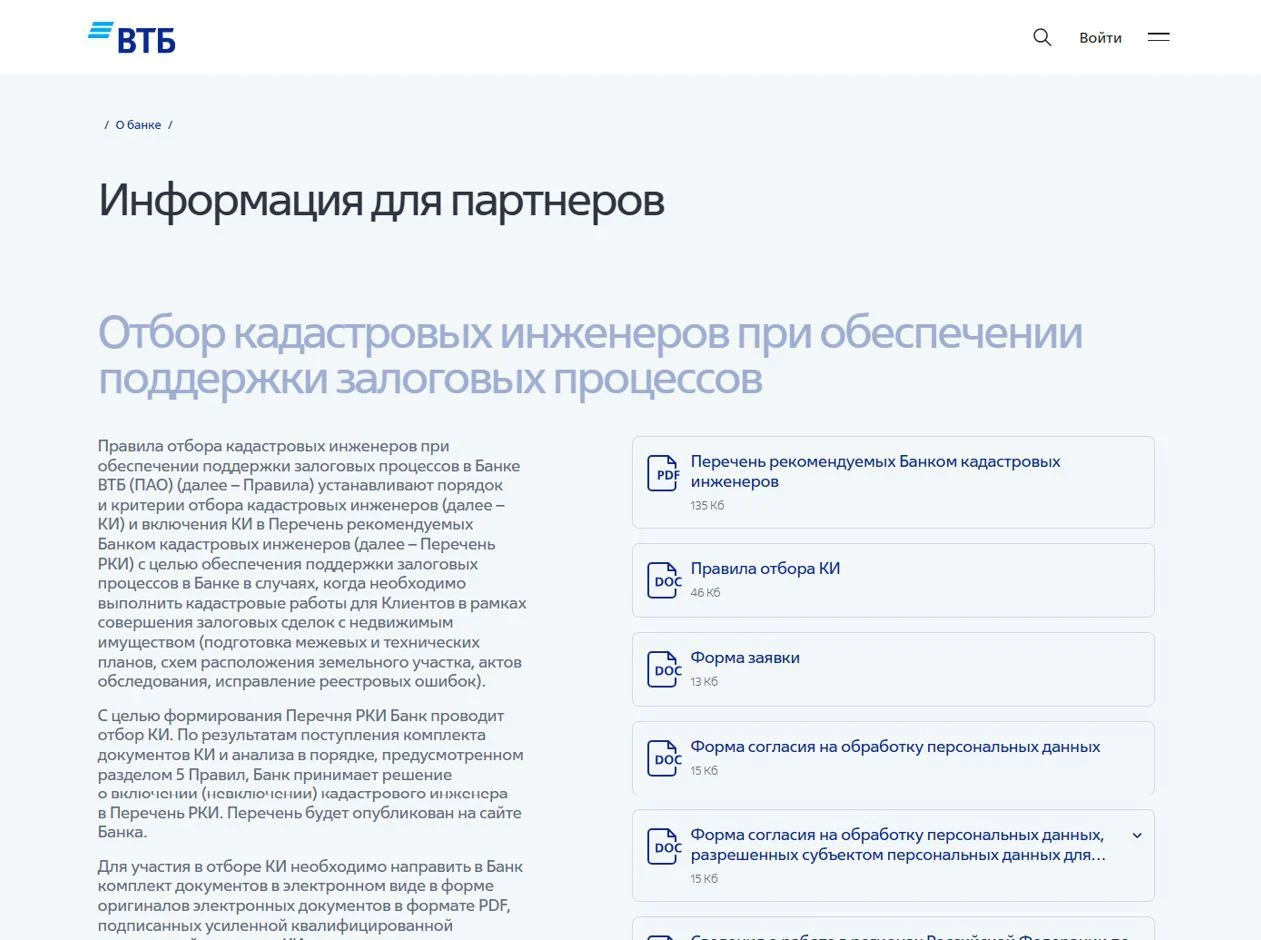The image size is (1261, 940).
Task: Click the paragraph starting С целью формирования Перечня
Action: tap(311, 773)
